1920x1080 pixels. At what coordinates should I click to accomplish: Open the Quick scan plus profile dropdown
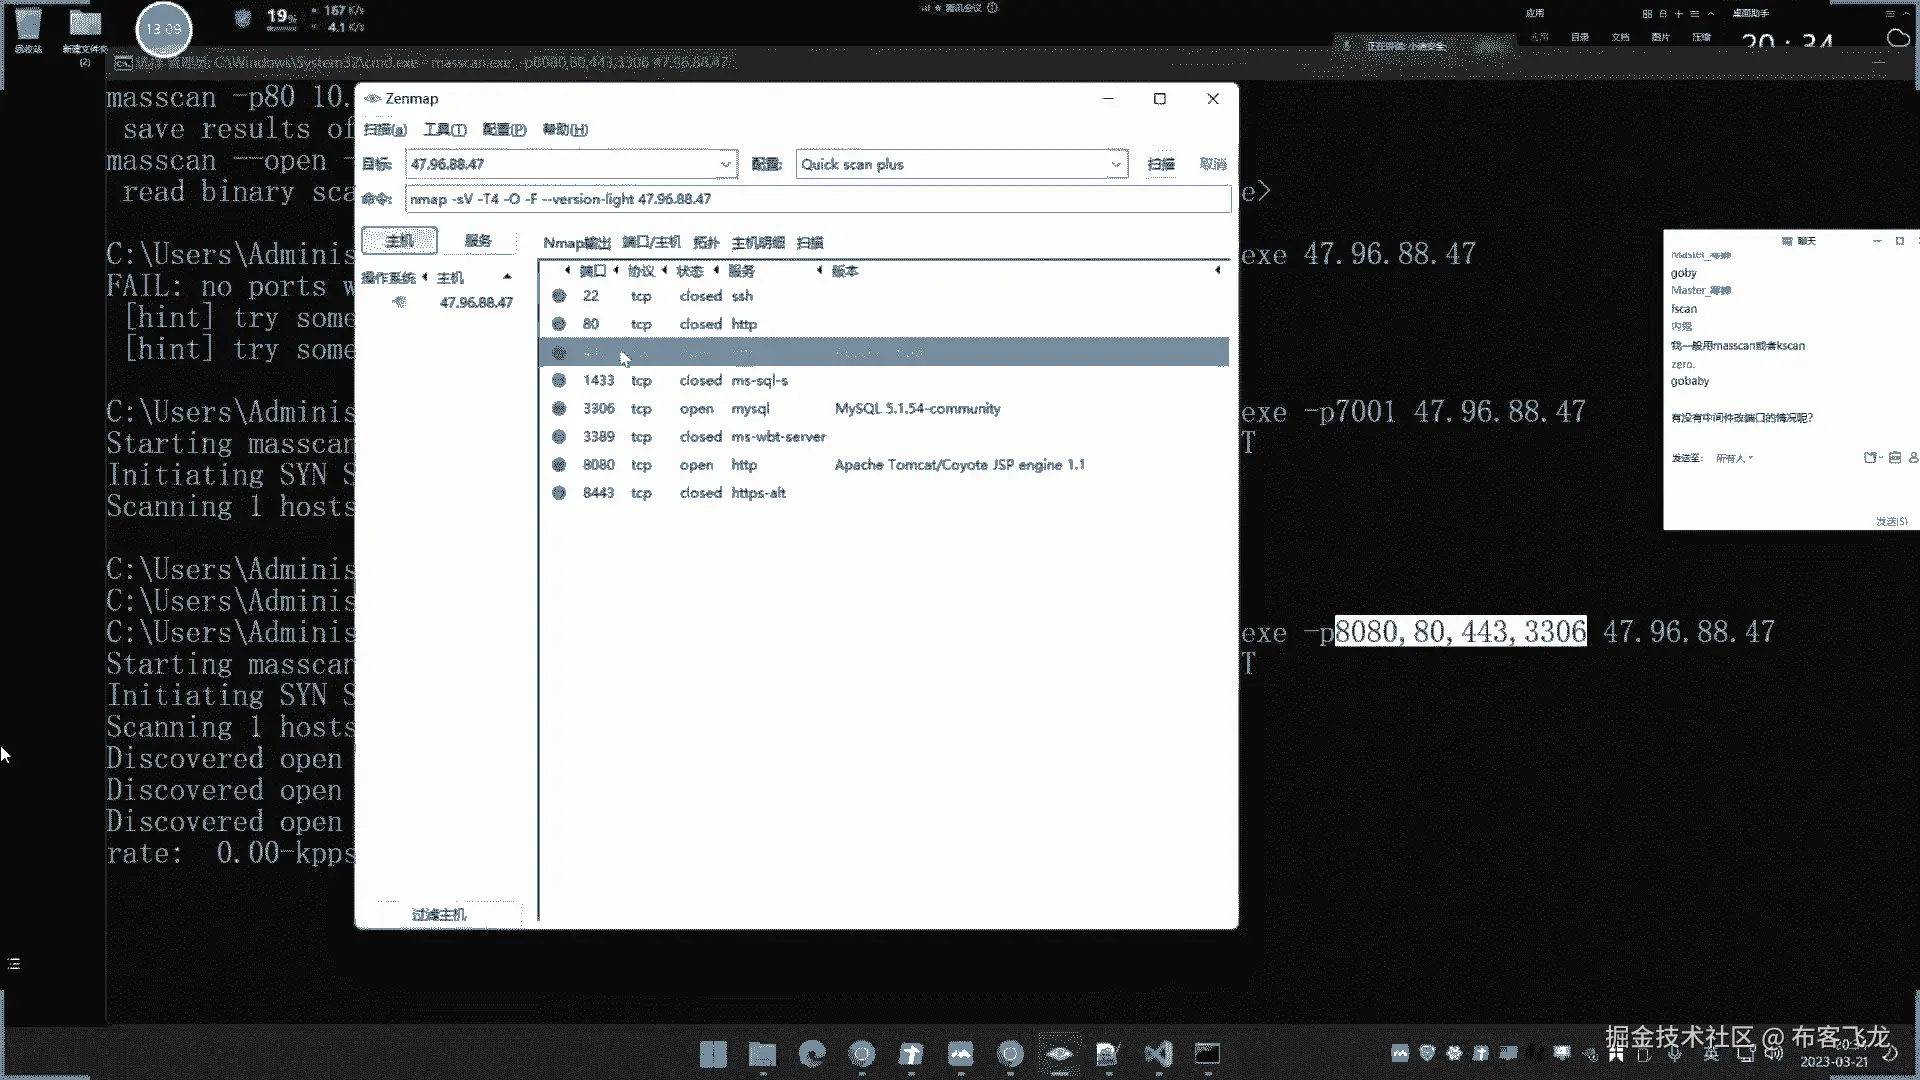coord(1116,164)
